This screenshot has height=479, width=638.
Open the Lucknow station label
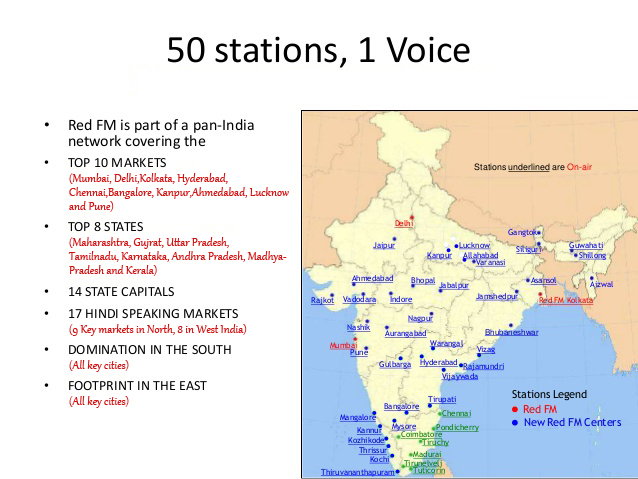pyautogui.click(x=474, y=245)
